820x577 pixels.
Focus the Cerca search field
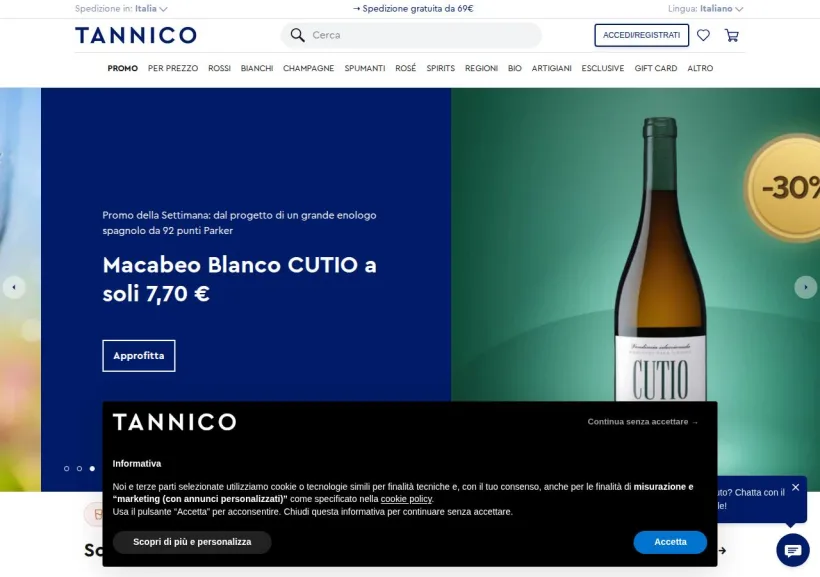(x=411, y=35)
